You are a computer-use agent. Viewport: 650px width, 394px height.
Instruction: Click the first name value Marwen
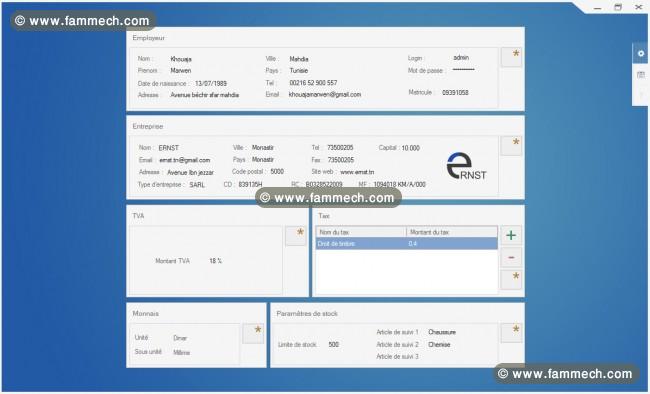[x=181, y=71]
